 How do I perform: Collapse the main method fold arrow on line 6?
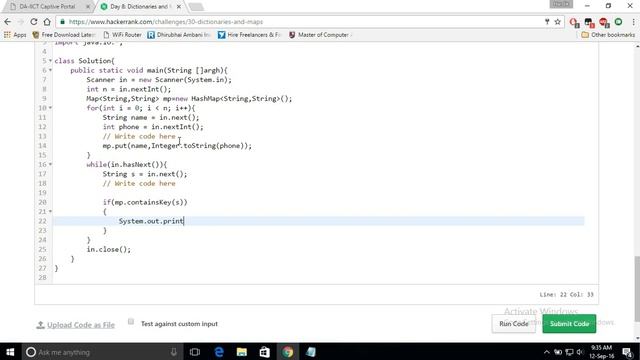pyautogui.click(x=51, y=70)
